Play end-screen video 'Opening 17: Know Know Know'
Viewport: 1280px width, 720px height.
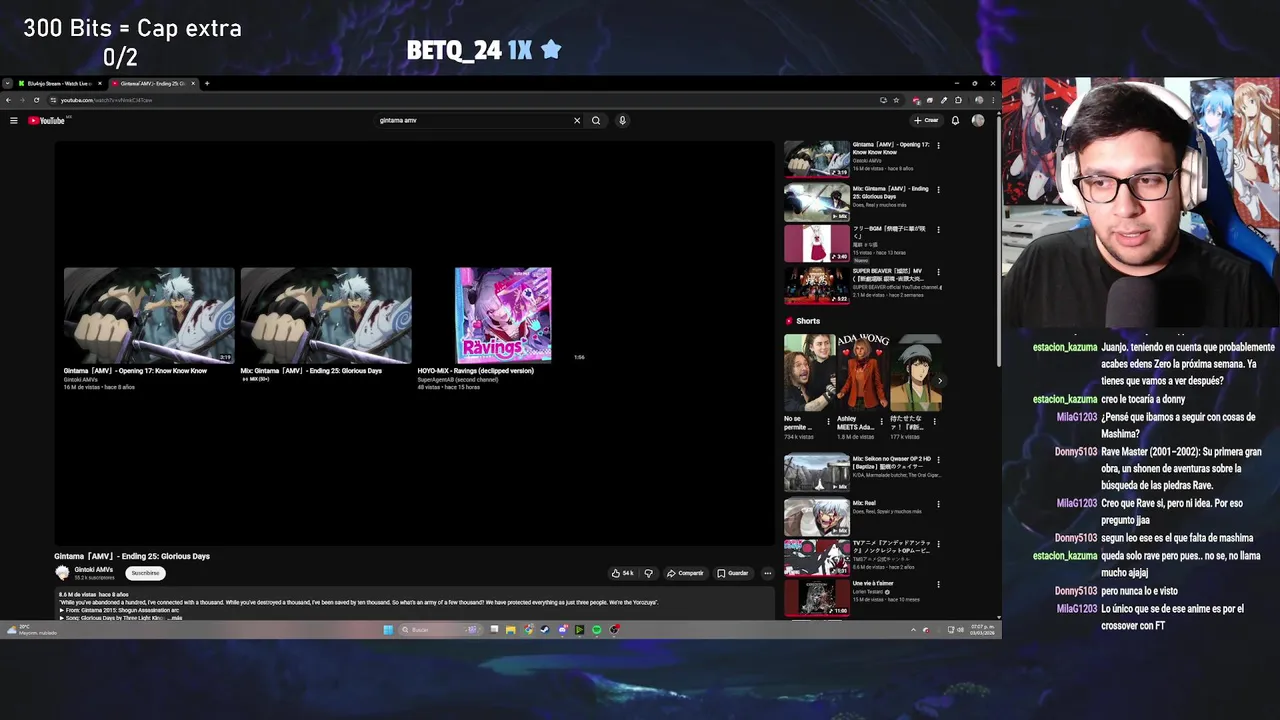tap(149, 315)
